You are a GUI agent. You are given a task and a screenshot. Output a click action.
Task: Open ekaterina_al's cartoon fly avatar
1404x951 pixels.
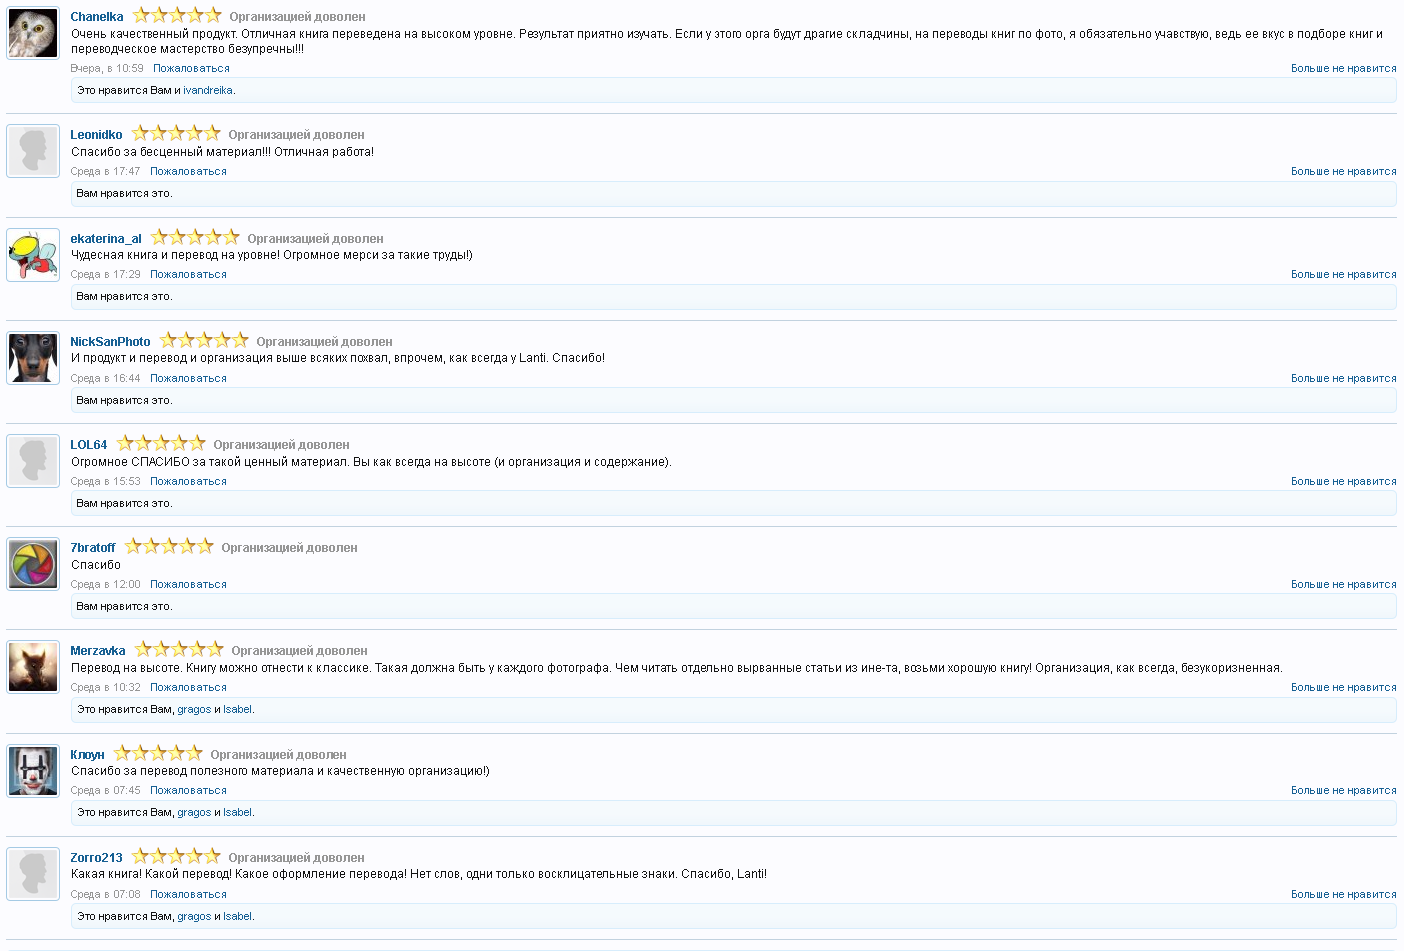[33, 255]
